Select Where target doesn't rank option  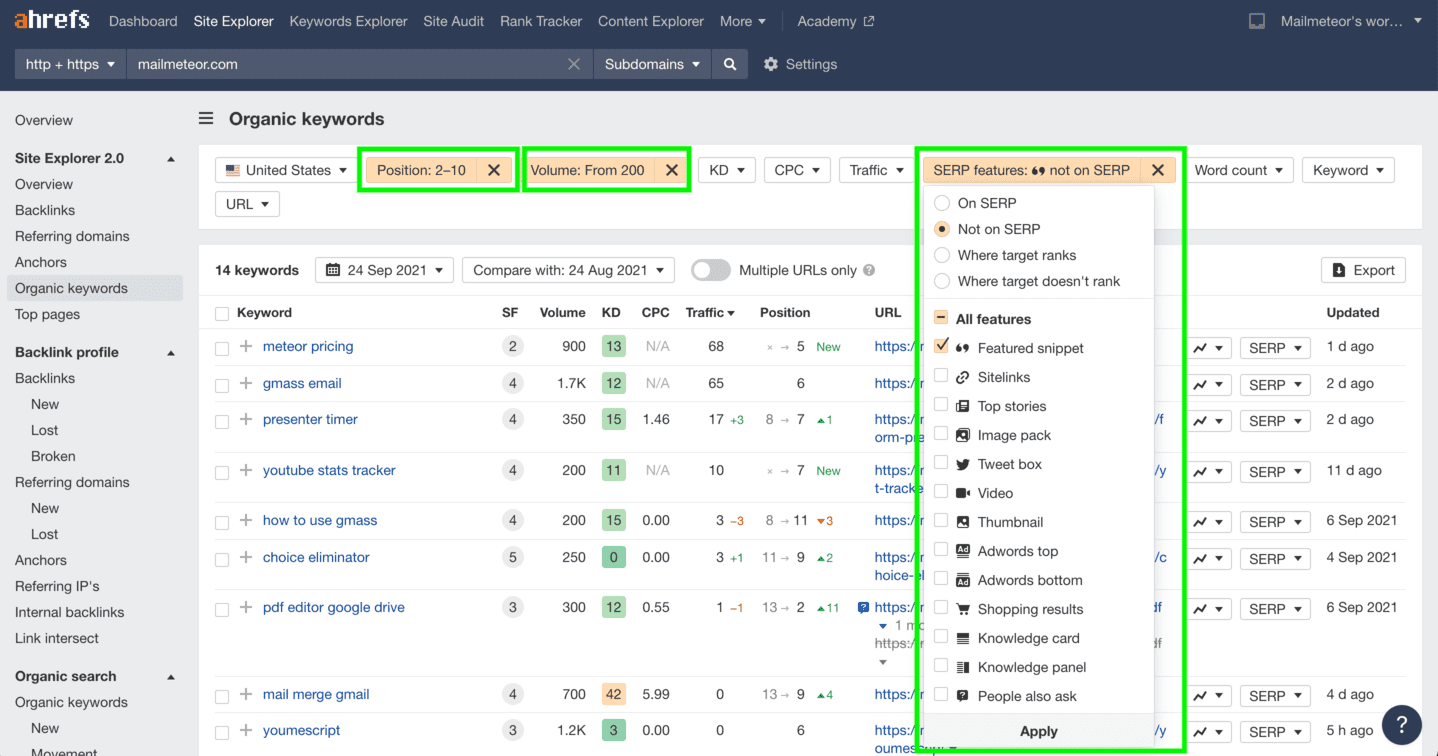941,281
